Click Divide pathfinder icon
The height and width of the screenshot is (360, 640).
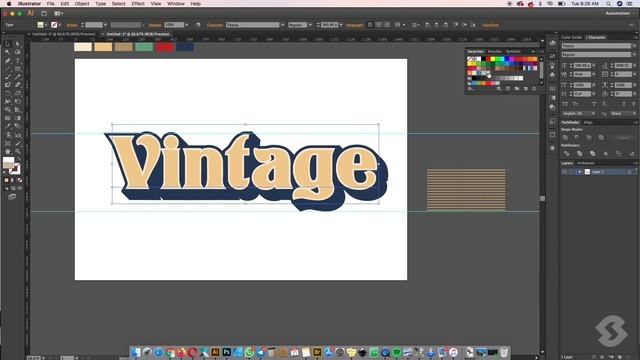tap(566, 153)
